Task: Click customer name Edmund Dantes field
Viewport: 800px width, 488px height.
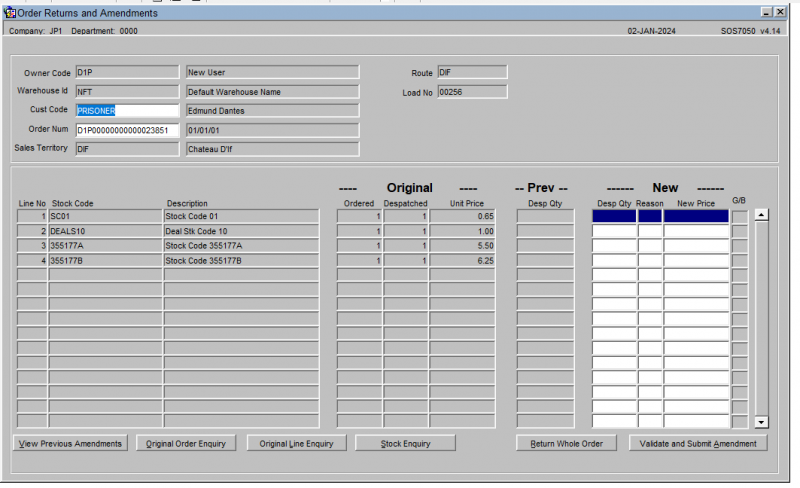Action: pos(272,111)
